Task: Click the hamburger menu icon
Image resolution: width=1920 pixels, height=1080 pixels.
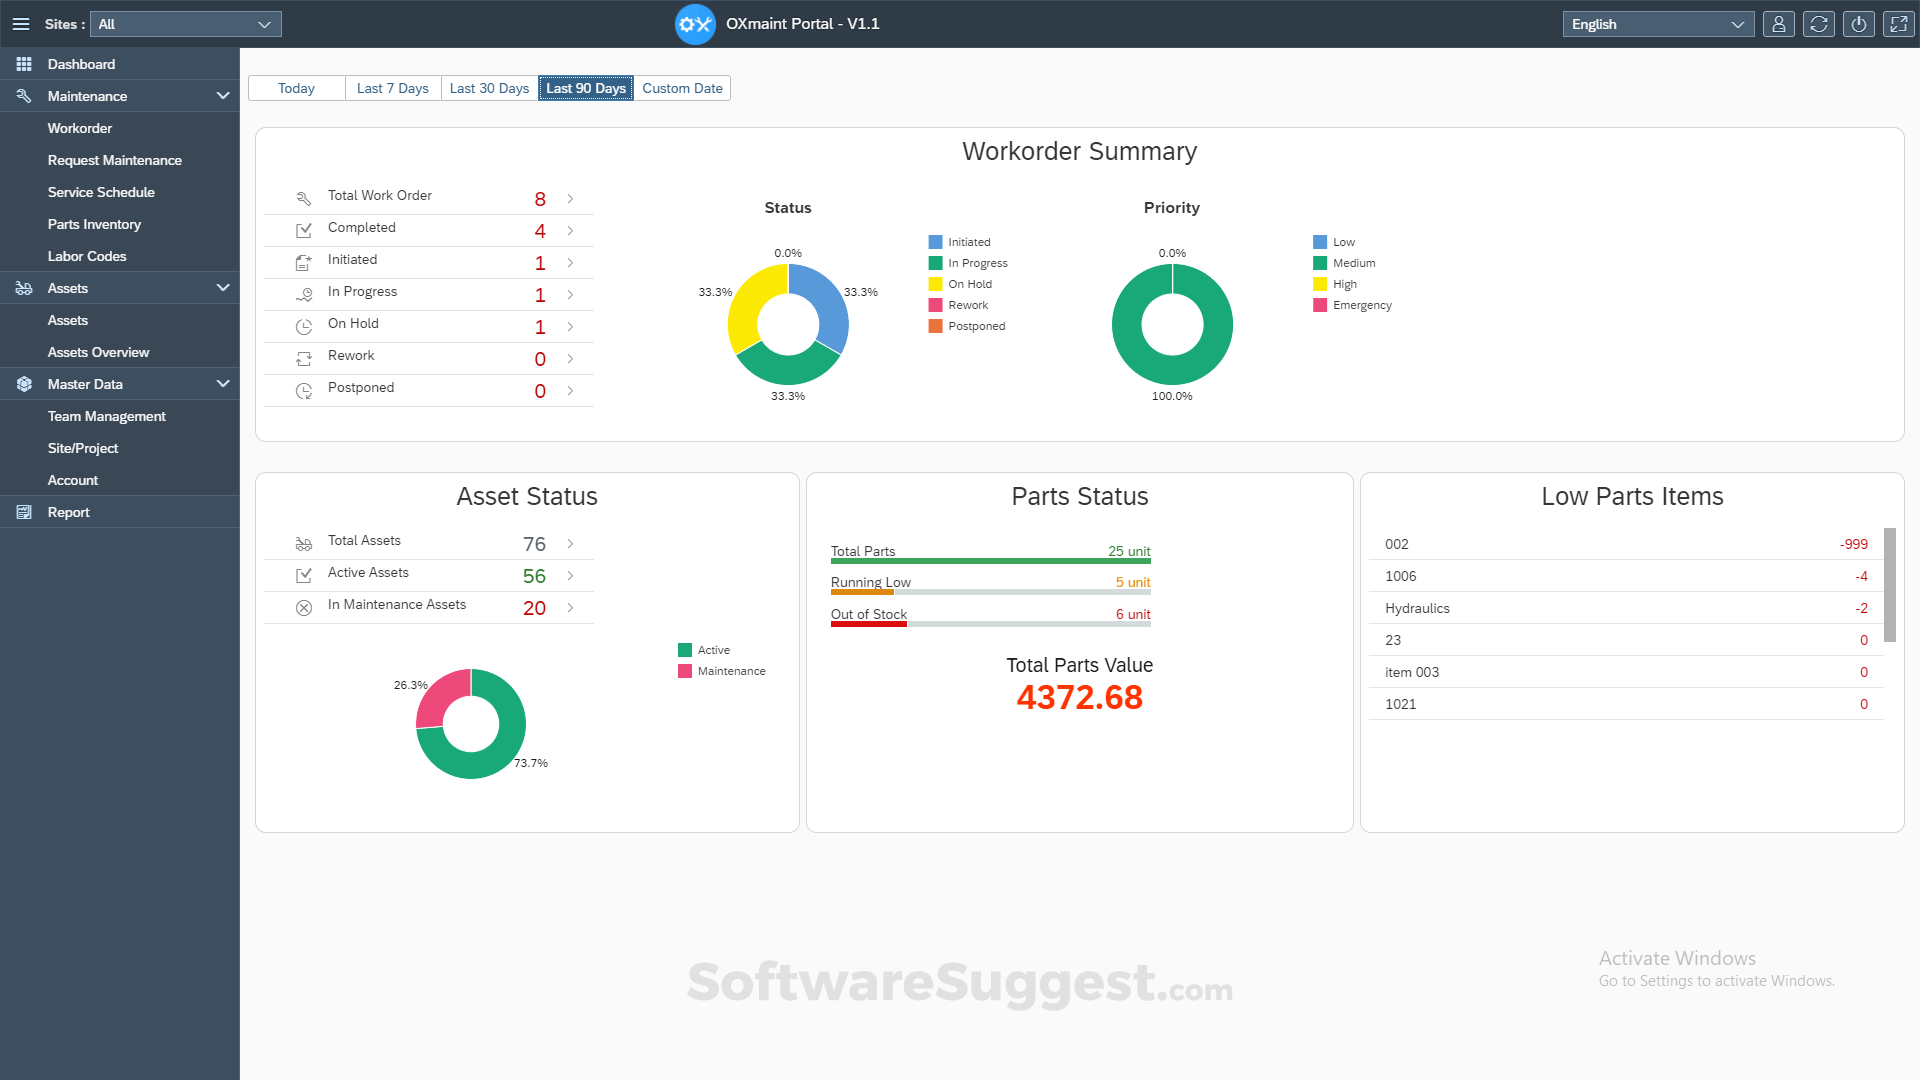Action: pyautogui.click(x=21, y=24)
